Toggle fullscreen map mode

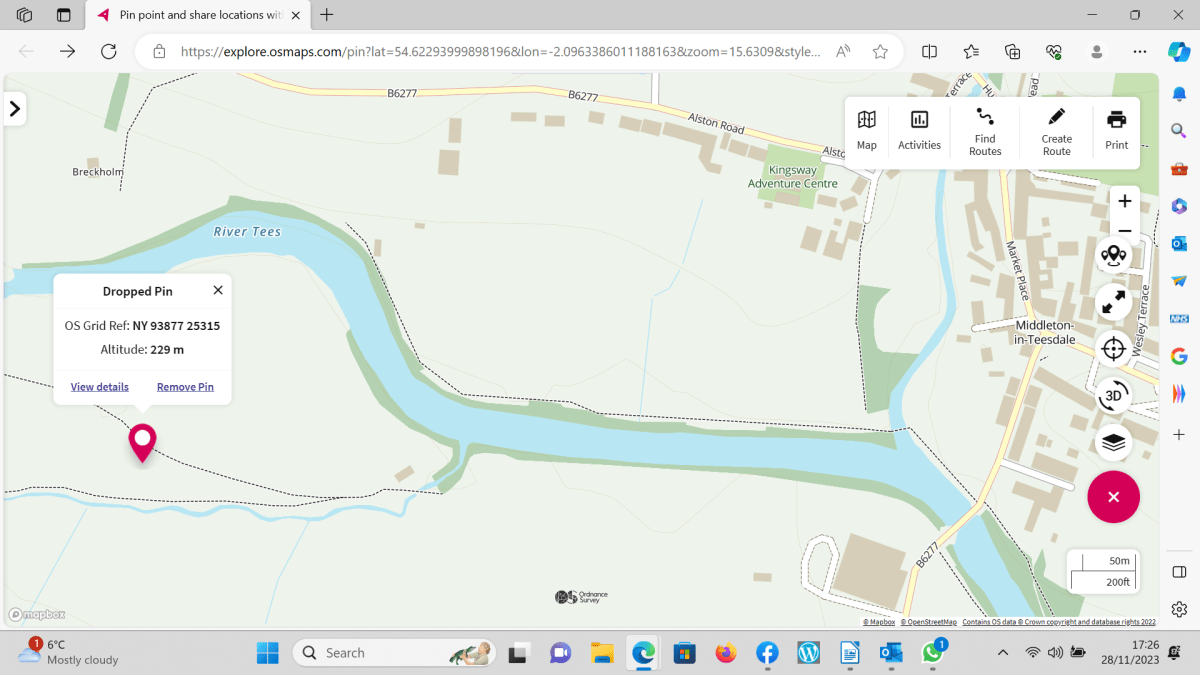[x=1113, y=302]
